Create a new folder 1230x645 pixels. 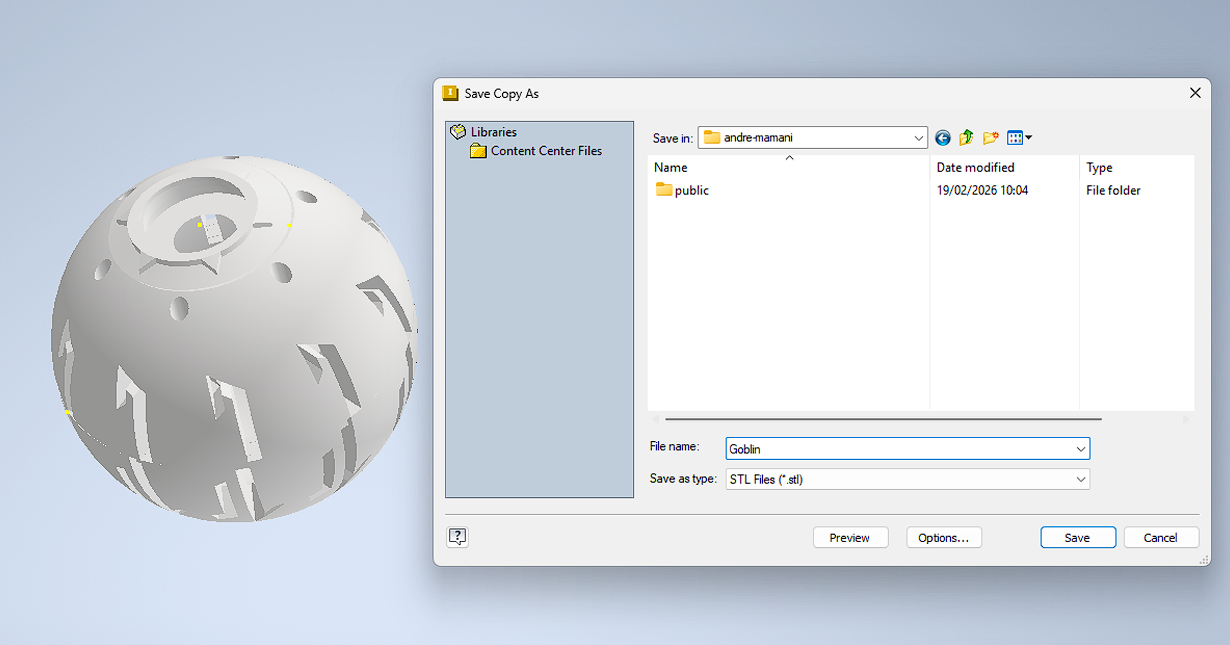(x=991, y=138)
